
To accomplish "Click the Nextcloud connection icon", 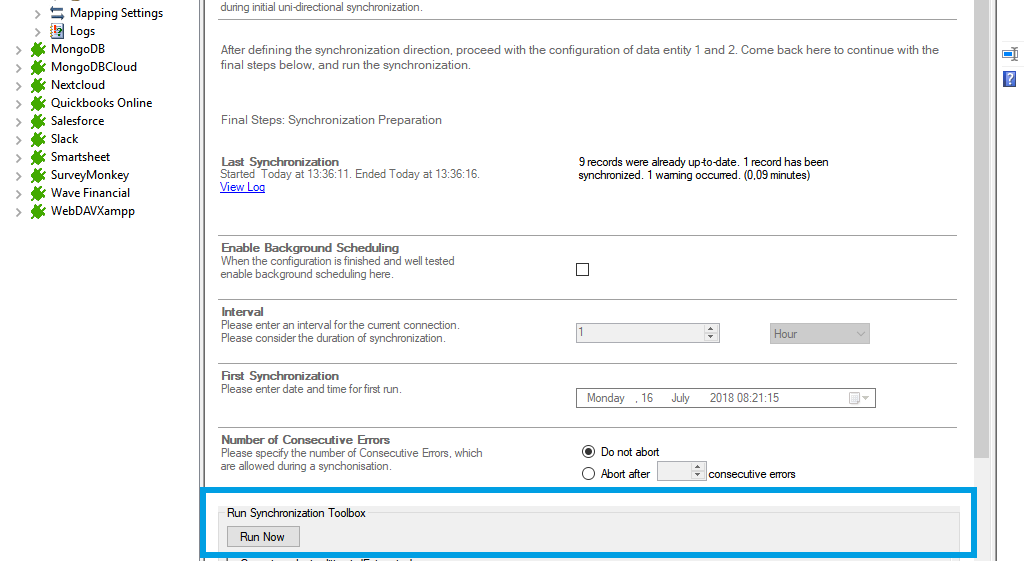I will pyautogui.click(x=38, y=85).
